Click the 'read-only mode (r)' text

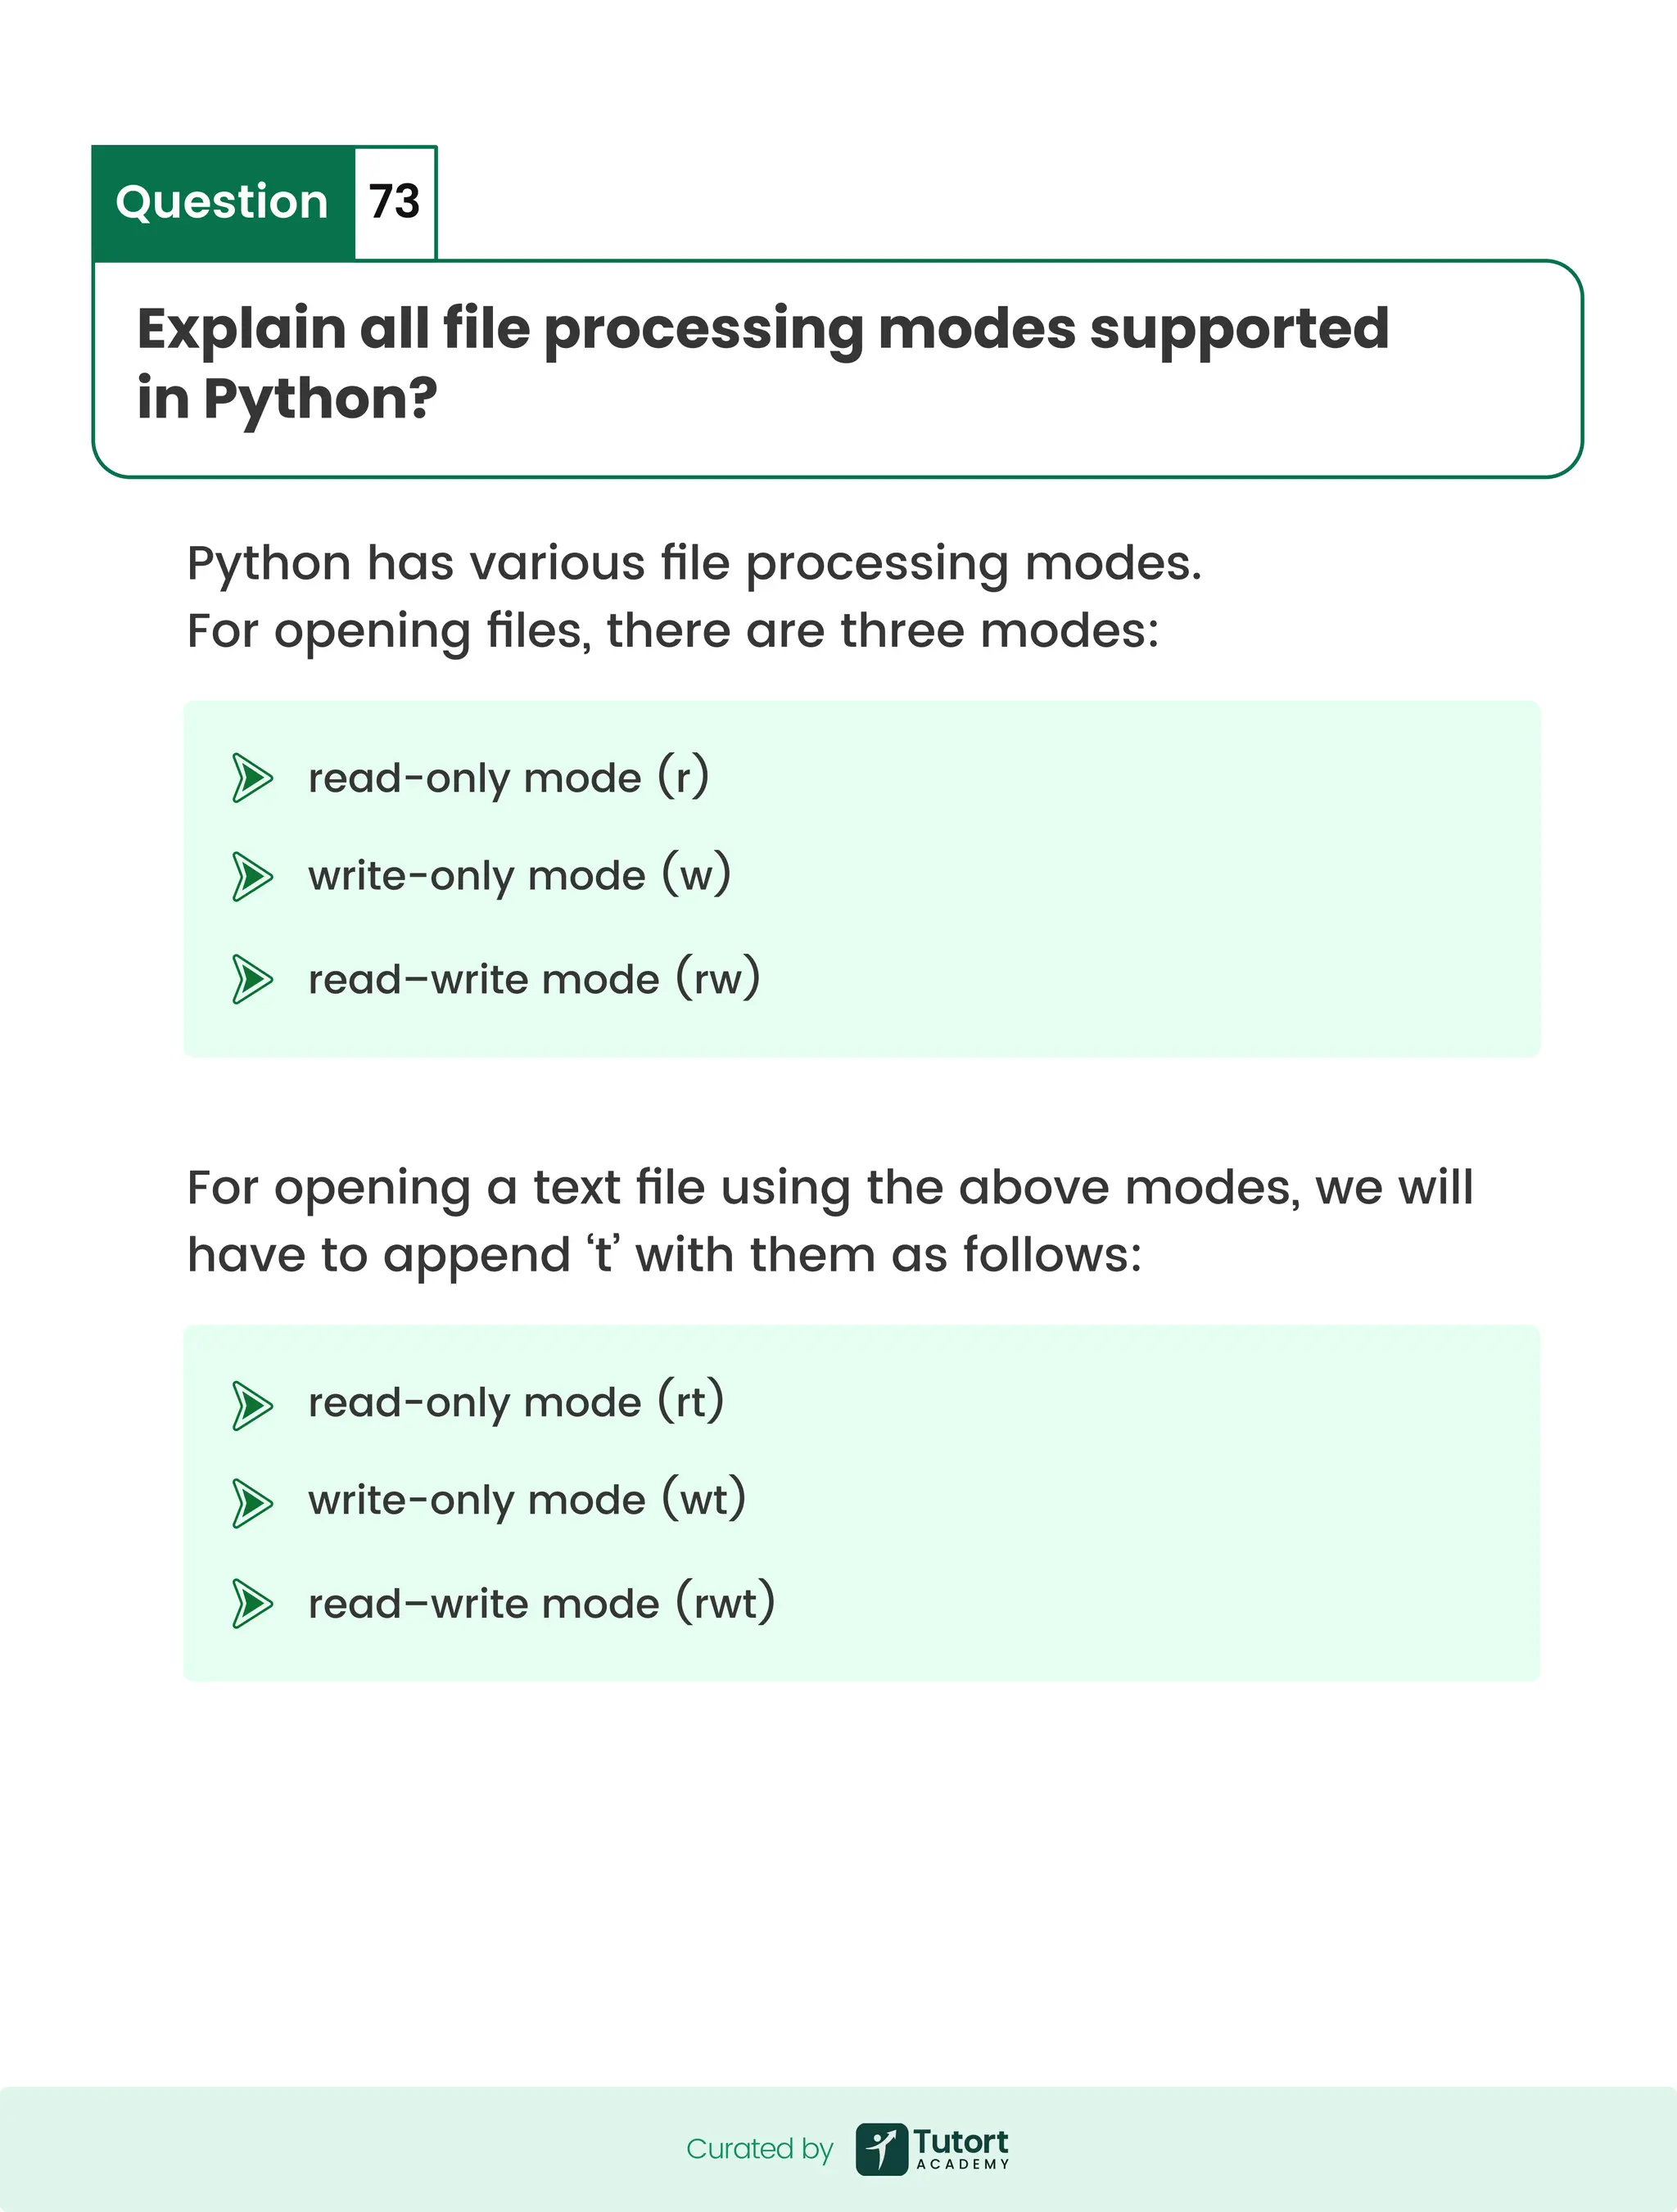click(x=508, y=778)
